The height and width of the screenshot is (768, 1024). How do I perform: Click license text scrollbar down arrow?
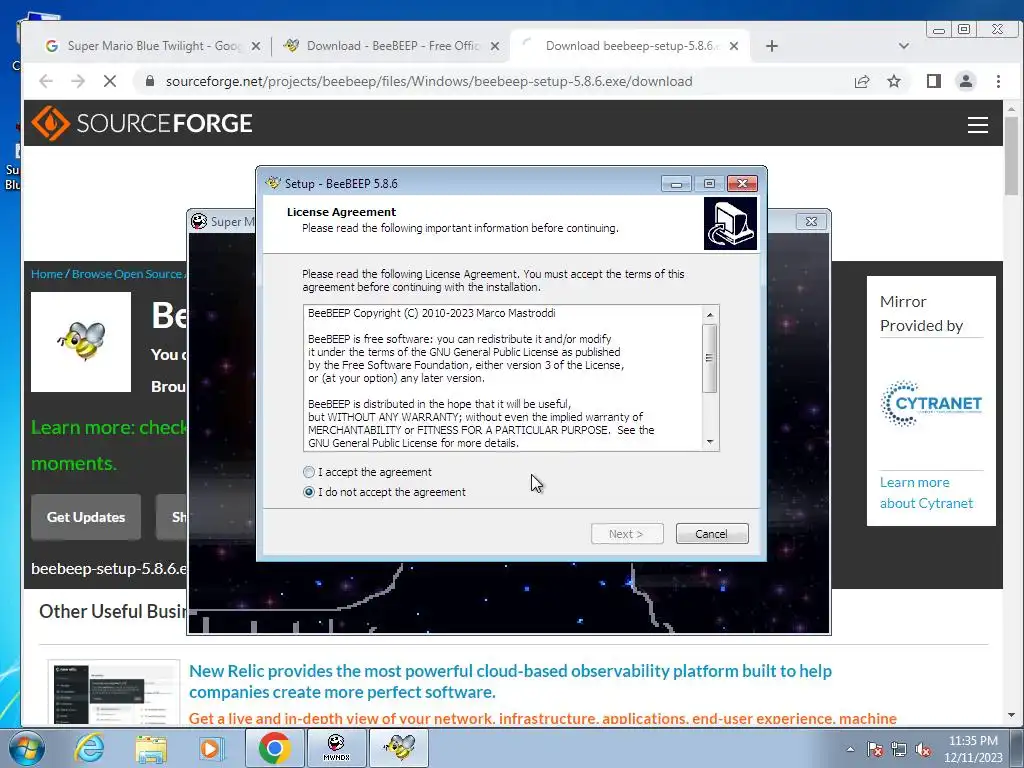710,442
